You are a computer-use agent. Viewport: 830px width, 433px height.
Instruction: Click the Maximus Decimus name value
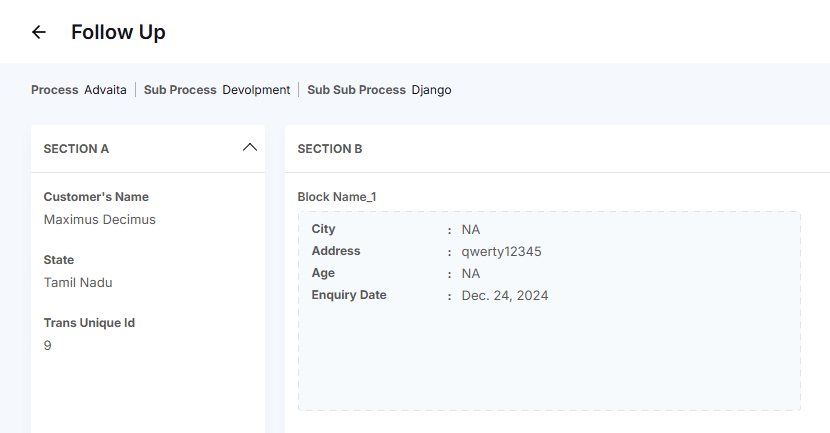(100, 219)
